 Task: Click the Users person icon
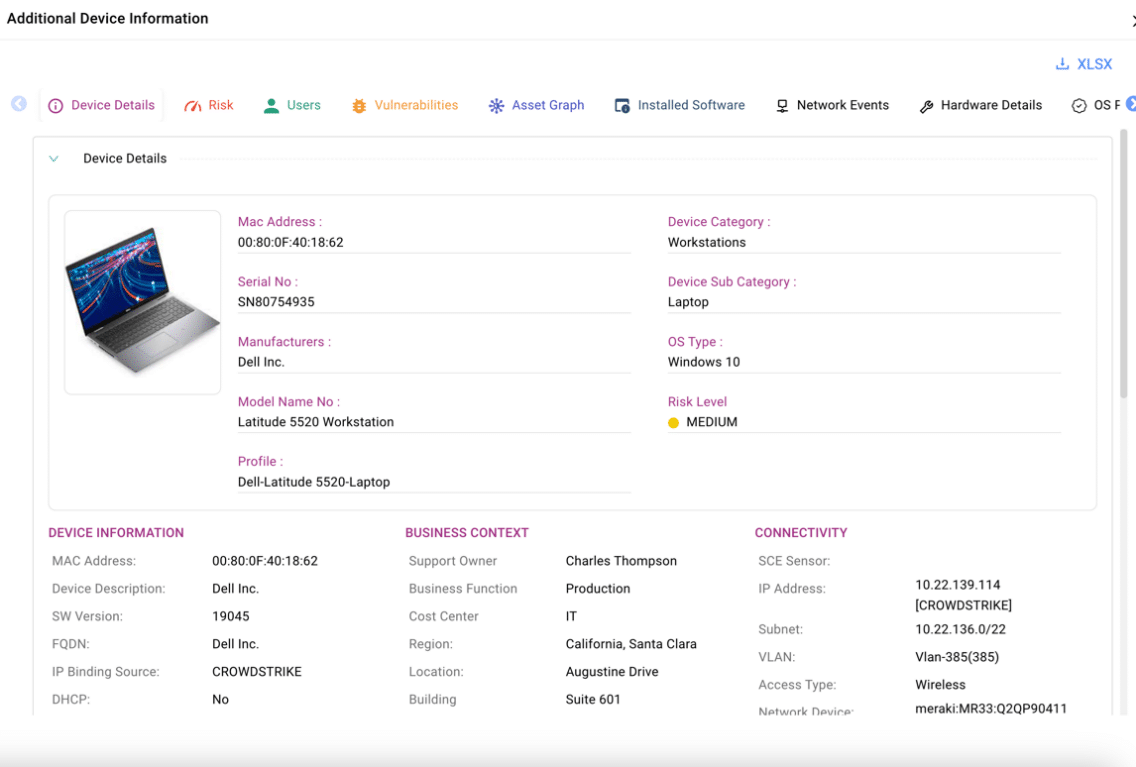(271, 106)
